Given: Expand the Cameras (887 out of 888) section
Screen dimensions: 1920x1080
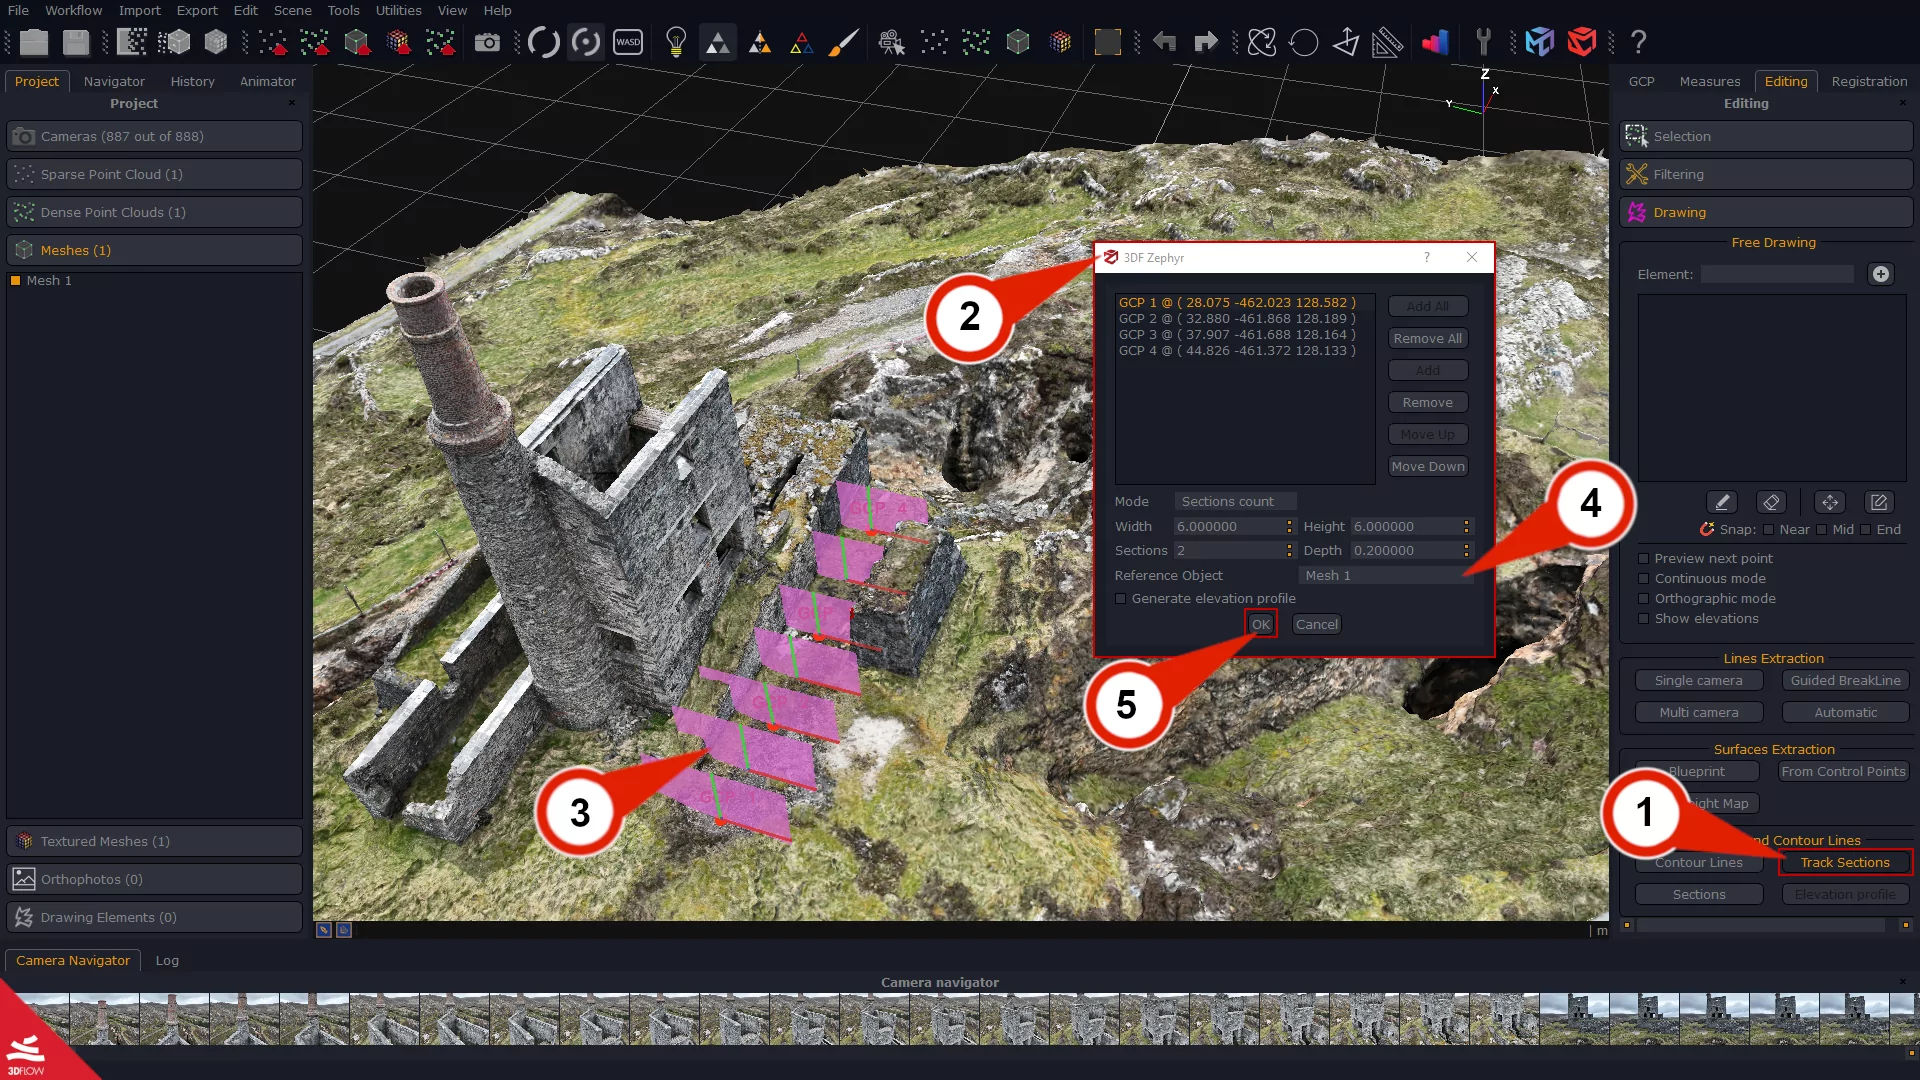Looking at the screenshot, I should pyautogui.click(x=155, y=136).
